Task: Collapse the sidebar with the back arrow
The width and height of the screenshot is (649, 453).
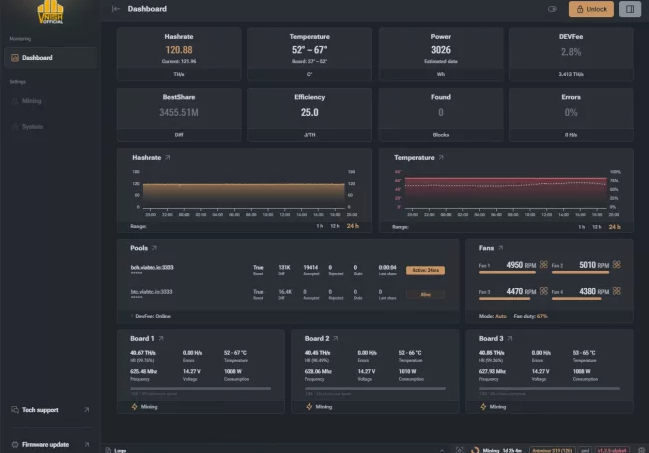Action: [x=116, y=9]
